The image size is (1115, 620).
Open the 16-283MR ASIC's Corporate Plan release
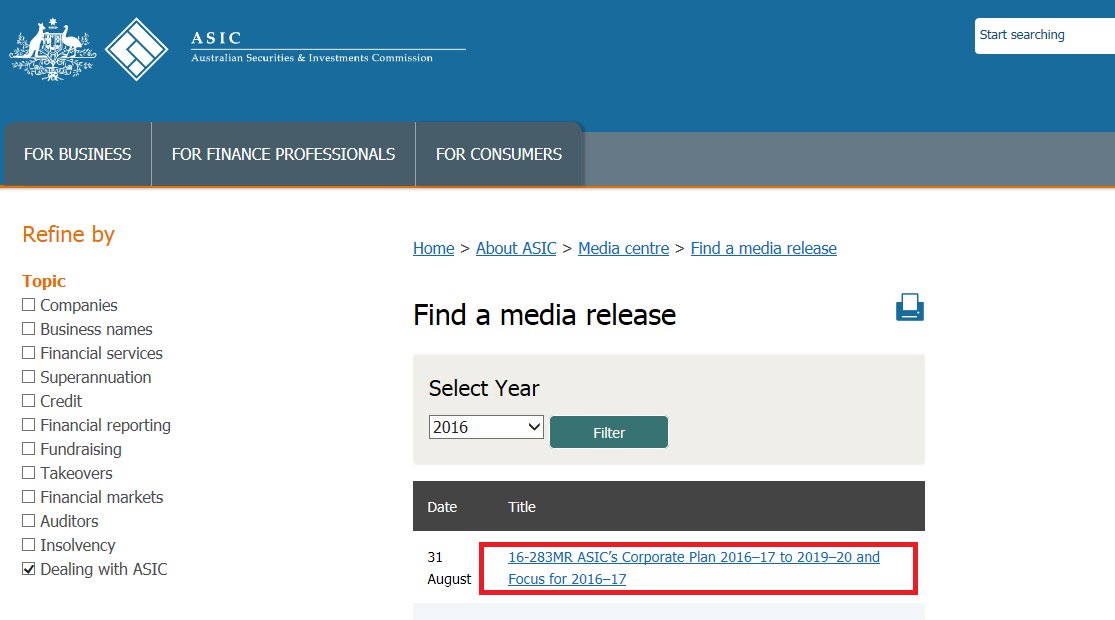coord(693,568)
